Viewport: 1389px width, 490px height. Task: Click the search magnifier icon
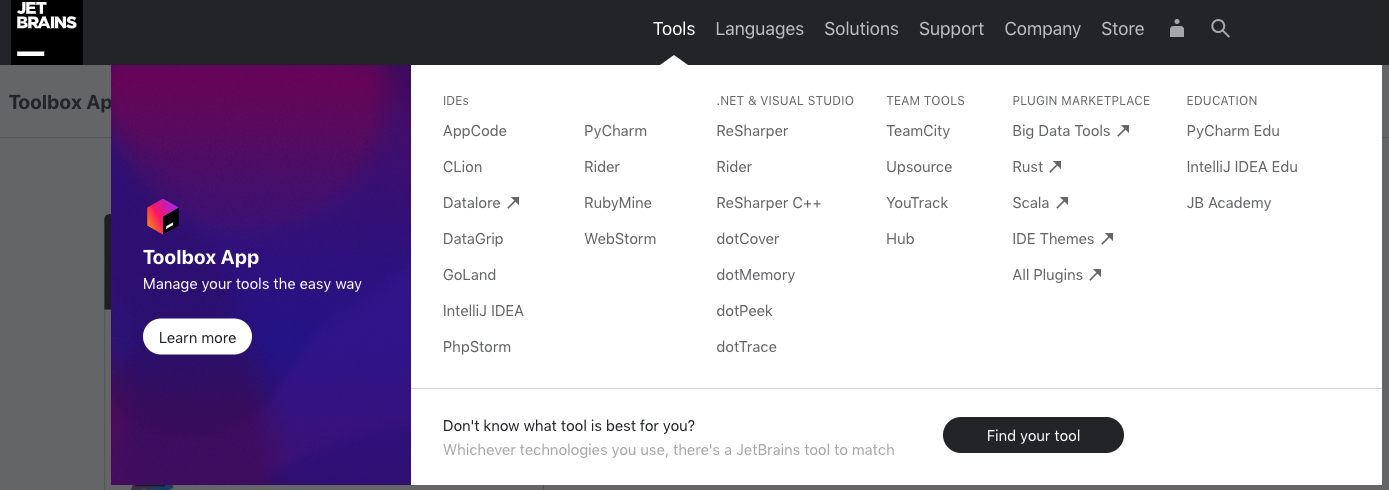click(x=1220, y=29)
